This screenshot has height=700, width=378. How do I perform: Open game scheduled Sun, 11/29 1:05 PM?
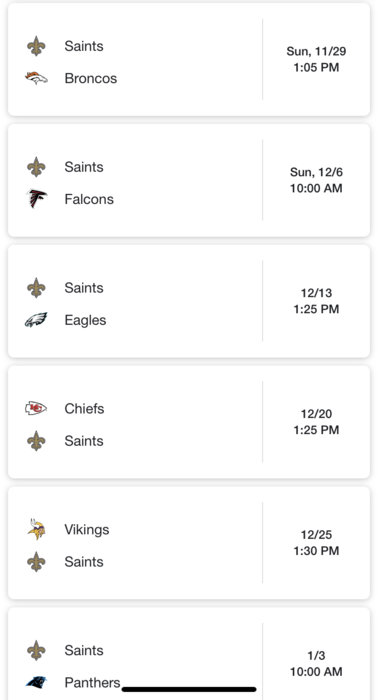(189, 59)
